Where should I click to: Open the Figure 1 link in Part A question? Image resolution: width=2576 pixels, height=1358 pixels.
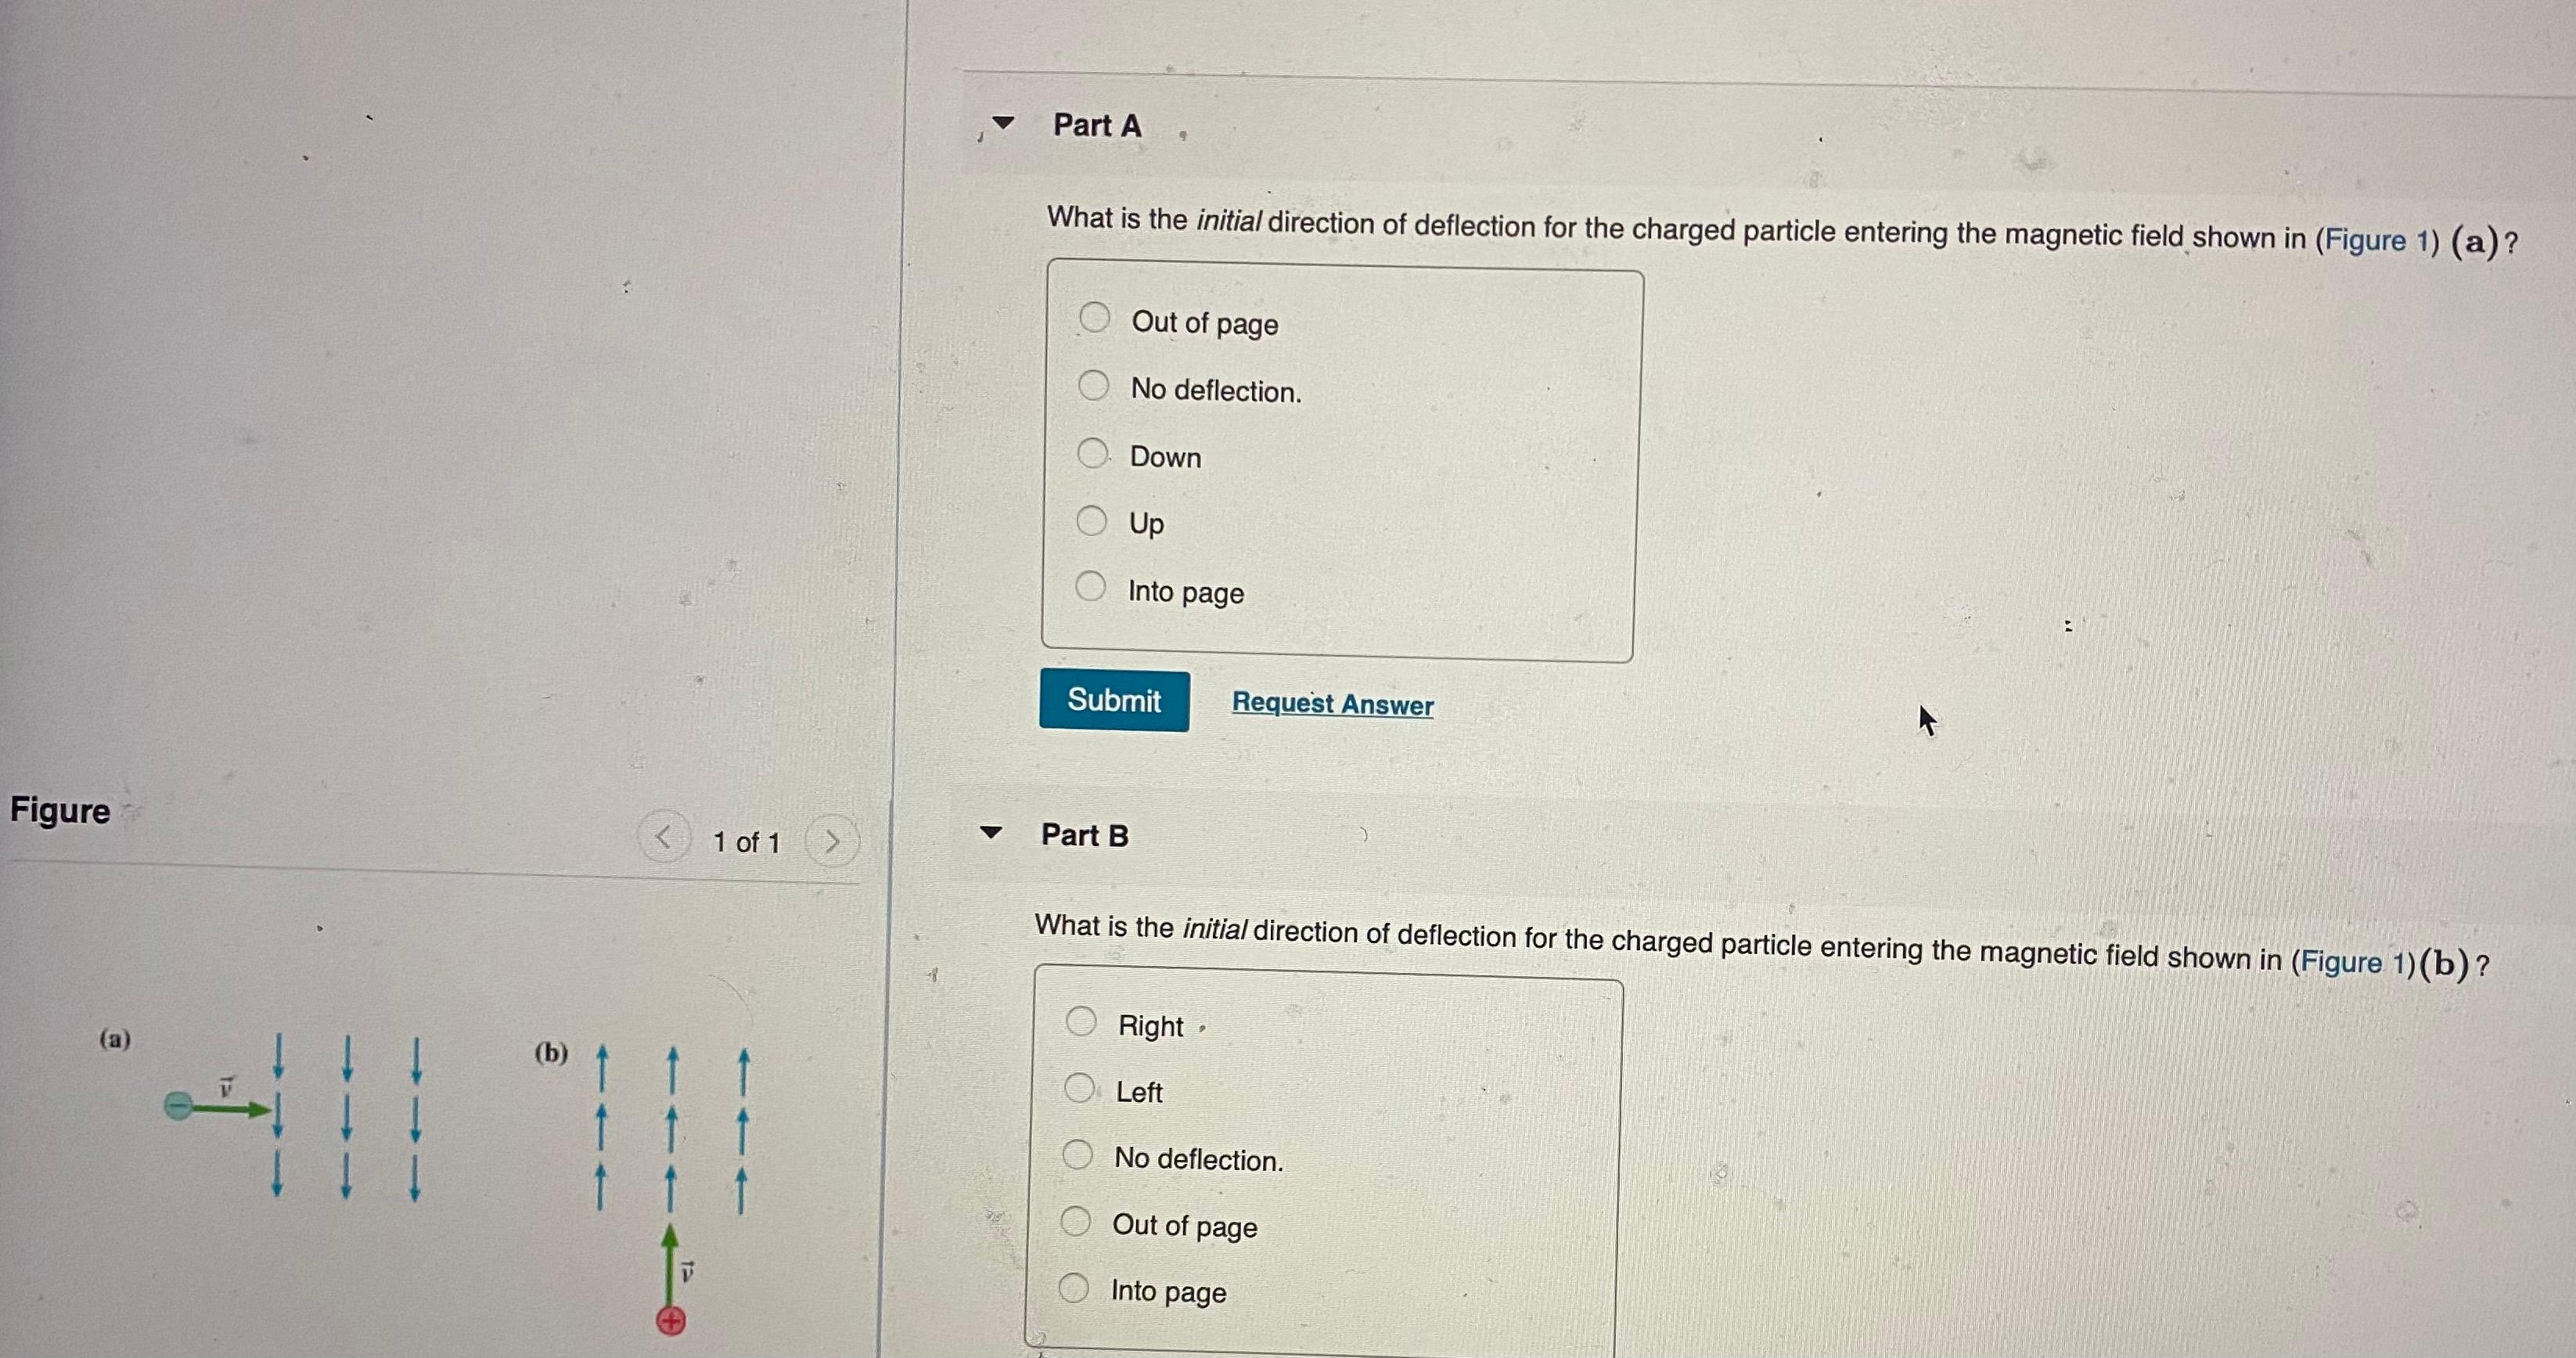tap(2376, 240)
